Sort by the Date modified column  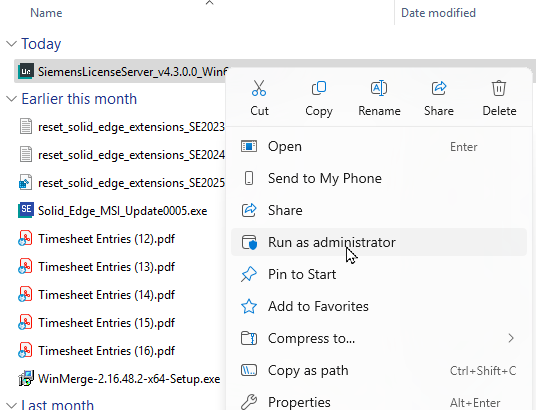click(x=438, y=13)
